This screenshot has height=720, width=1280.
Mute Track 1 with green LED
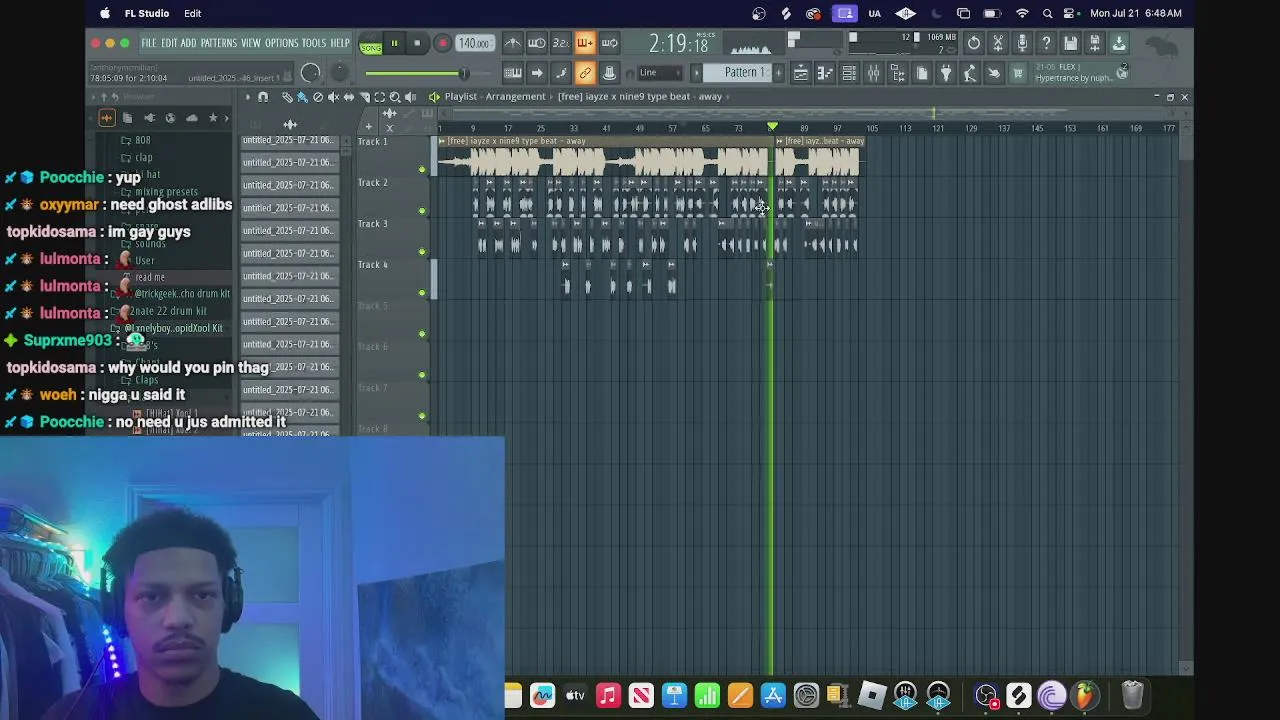point(422,170)
